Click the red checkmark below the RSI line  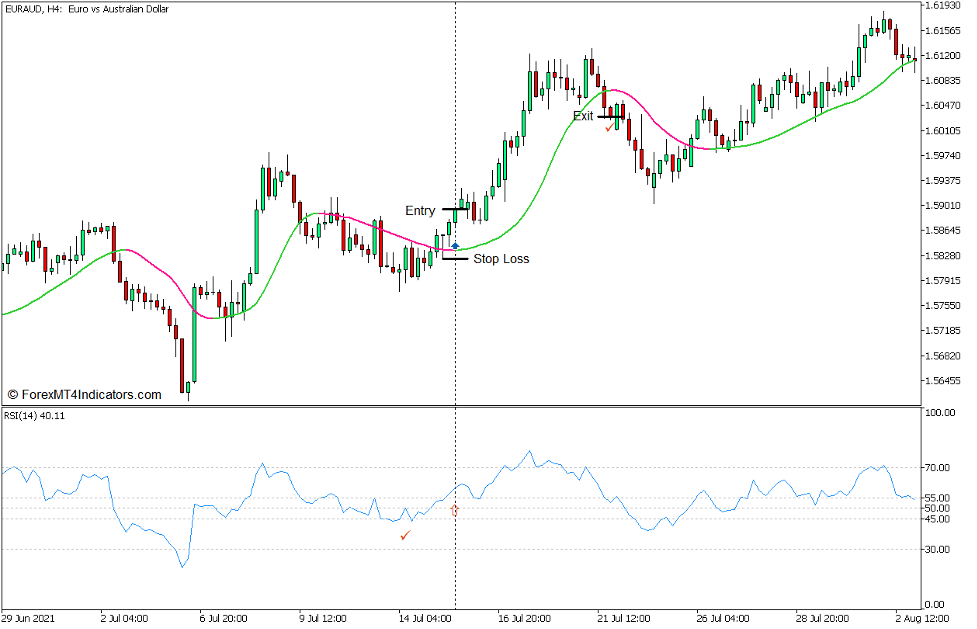point(405,536)
